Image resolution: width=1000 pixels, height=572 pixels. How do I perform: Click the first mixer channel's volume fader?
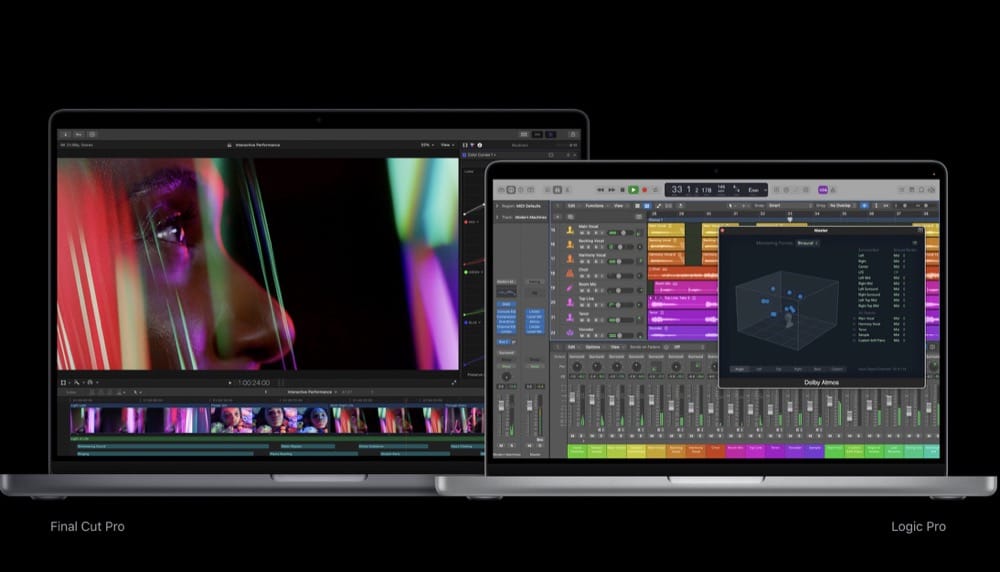pyautogui.click(x=572, y=397)
